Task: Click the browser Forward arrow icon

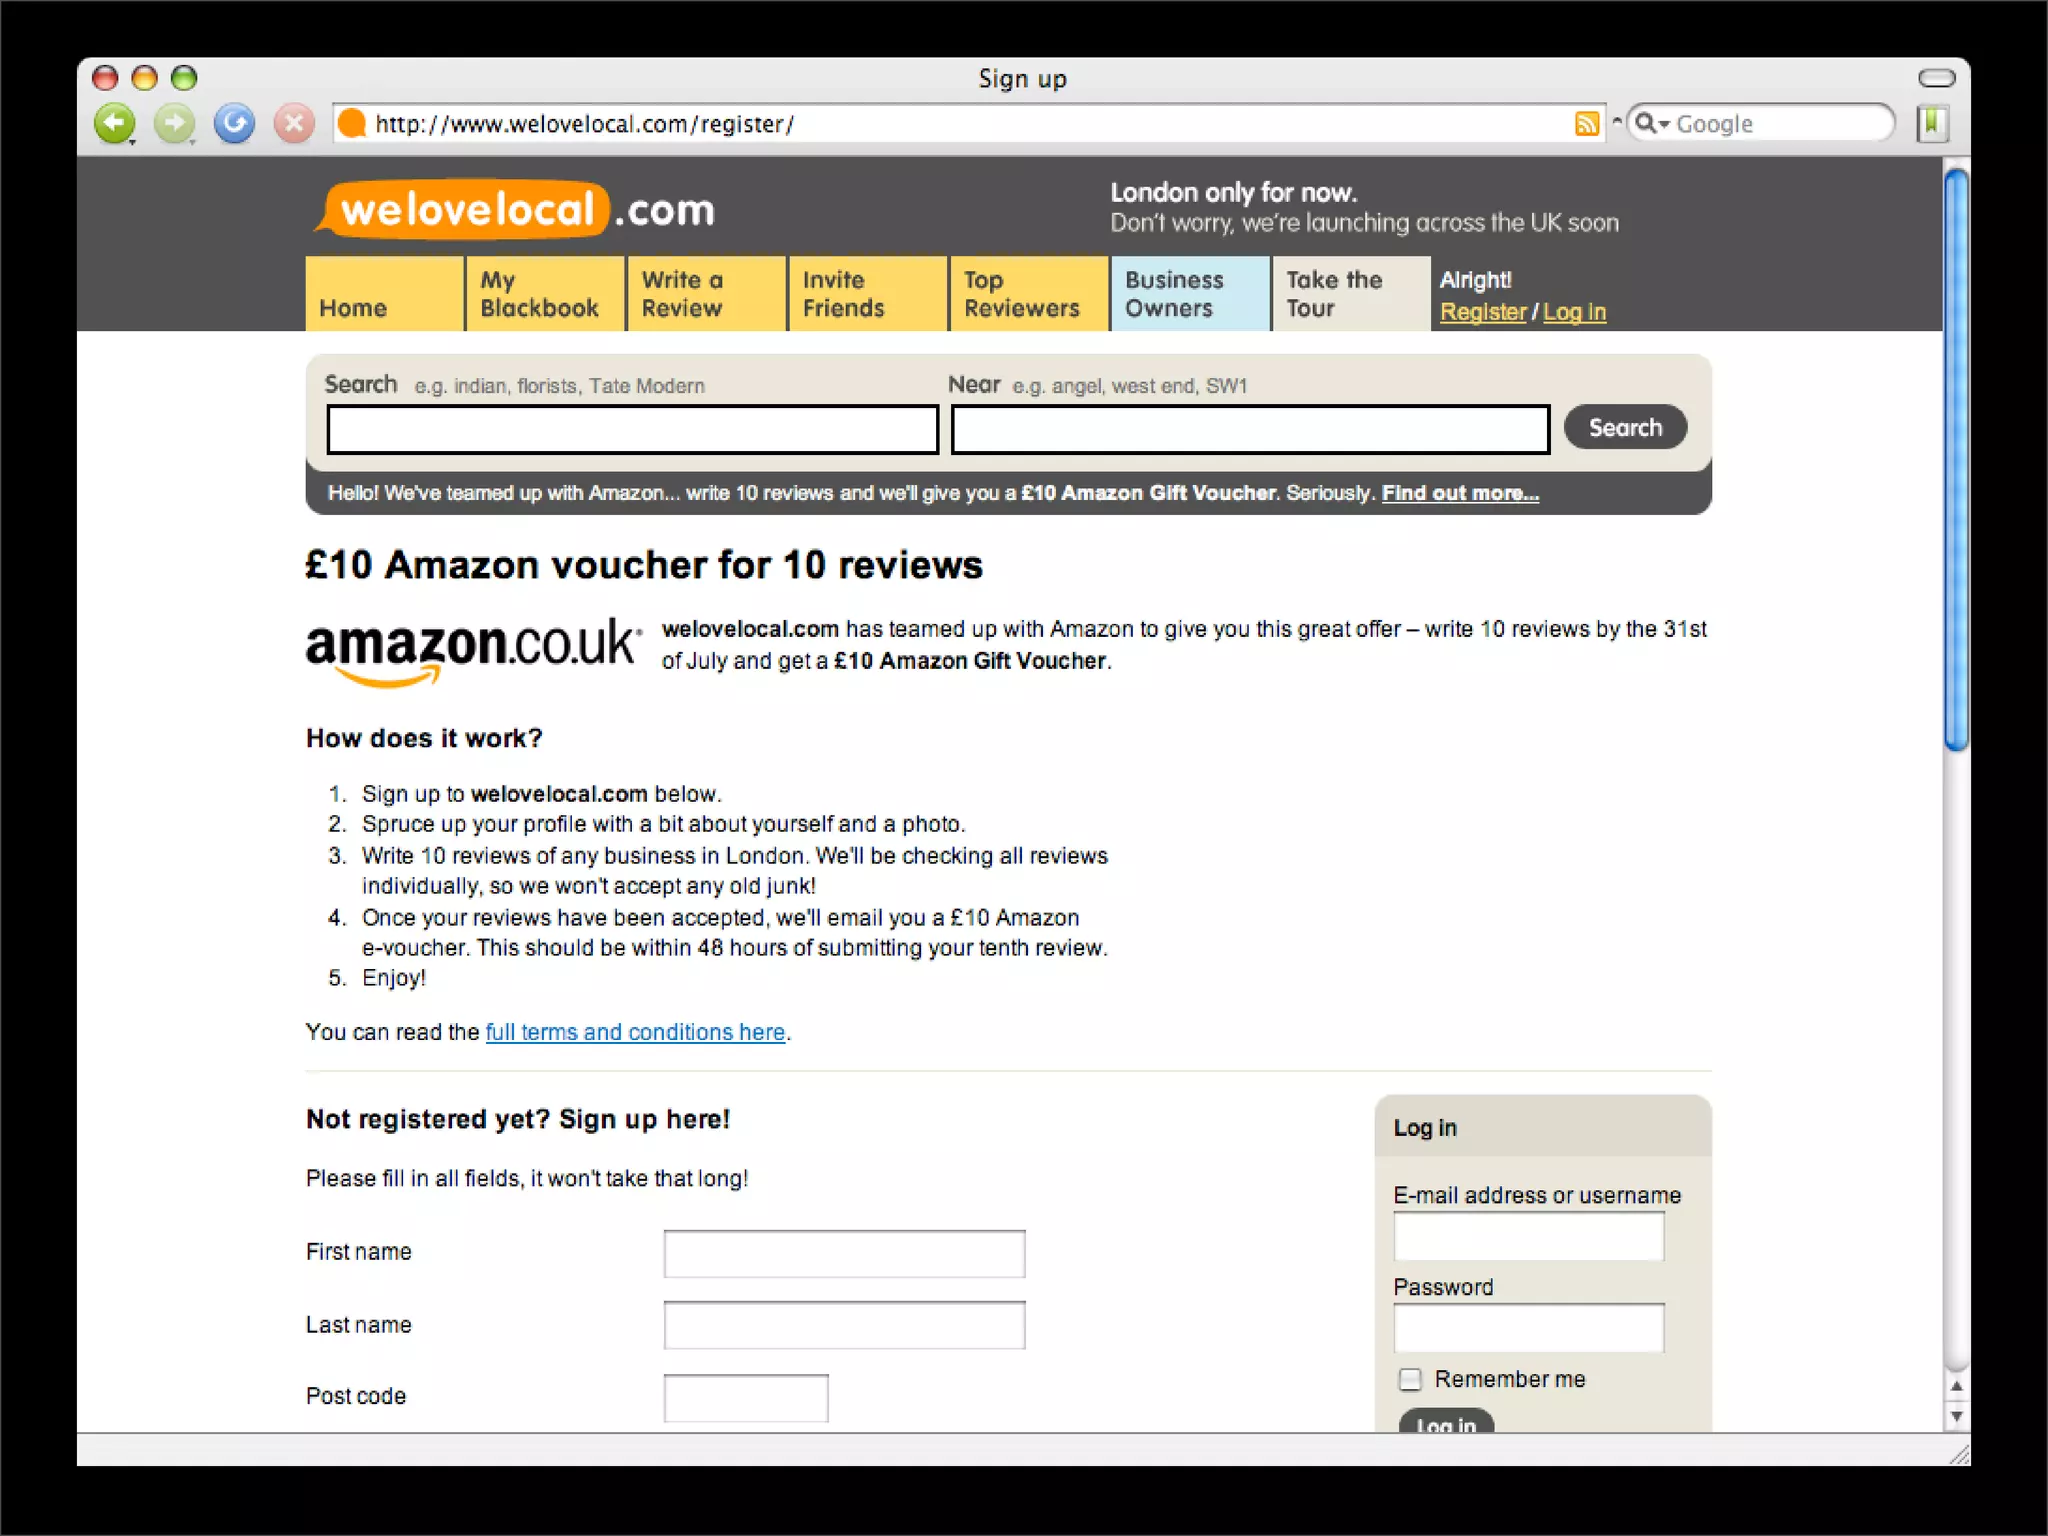Action: click(x=175, y=124)
